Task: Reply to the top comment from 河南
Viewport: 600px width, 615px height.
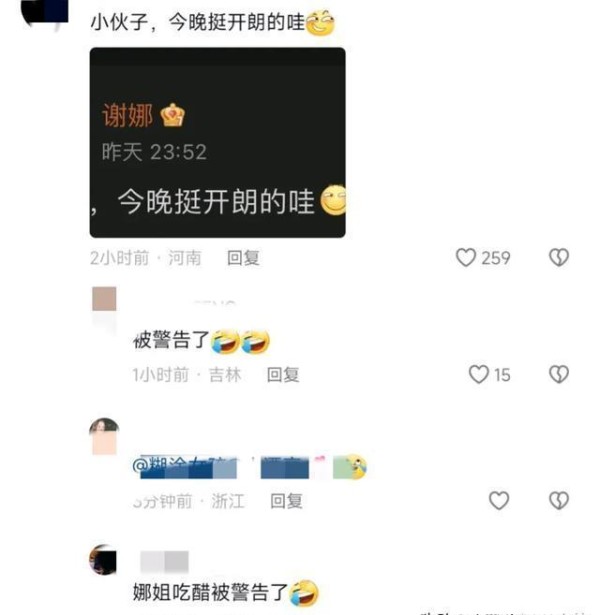Action: tap(243, 258)
